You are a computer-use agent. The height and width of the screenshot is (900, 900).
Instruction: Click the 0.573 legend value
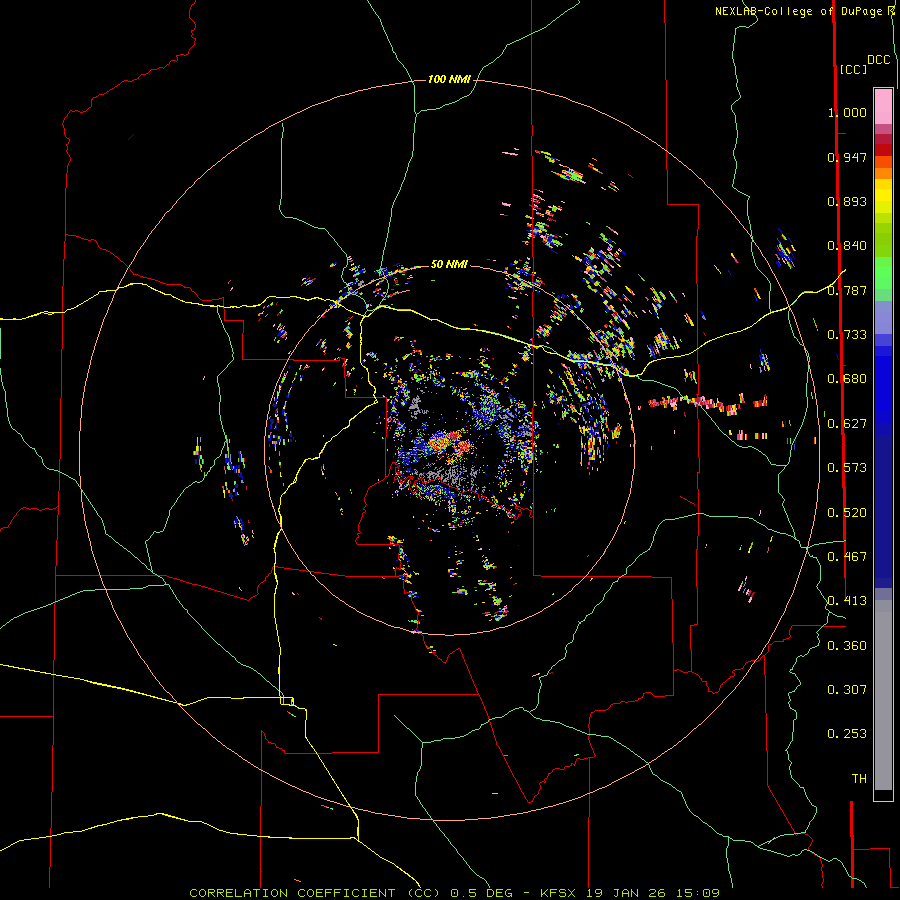point(847,468)
